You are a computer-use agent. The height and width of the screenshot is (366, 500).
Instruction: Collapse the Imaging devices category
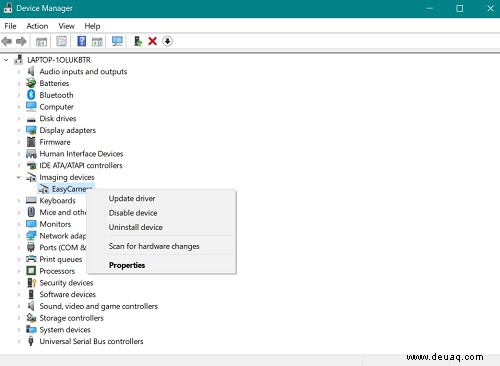[x=19, y=177]
